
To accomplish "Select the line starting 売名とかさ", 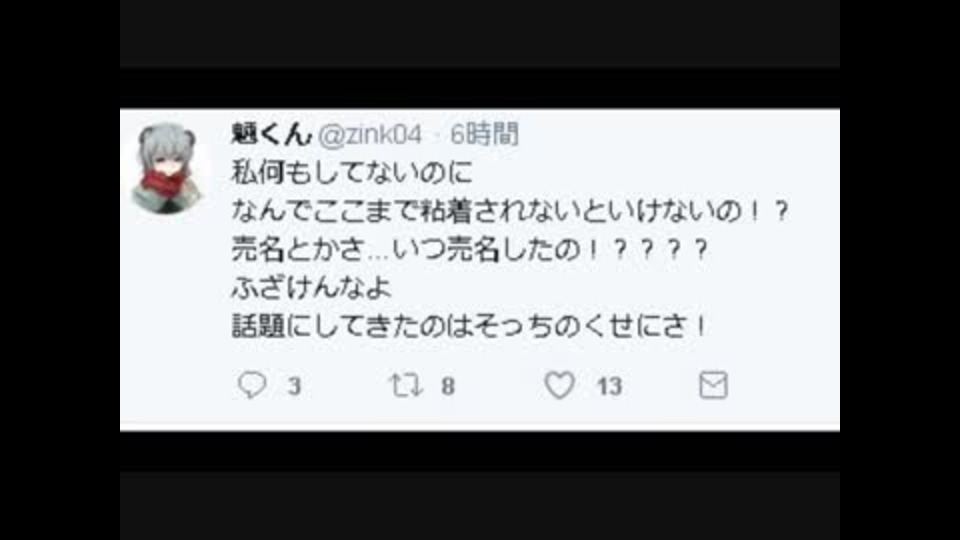I will pos(470,249).
